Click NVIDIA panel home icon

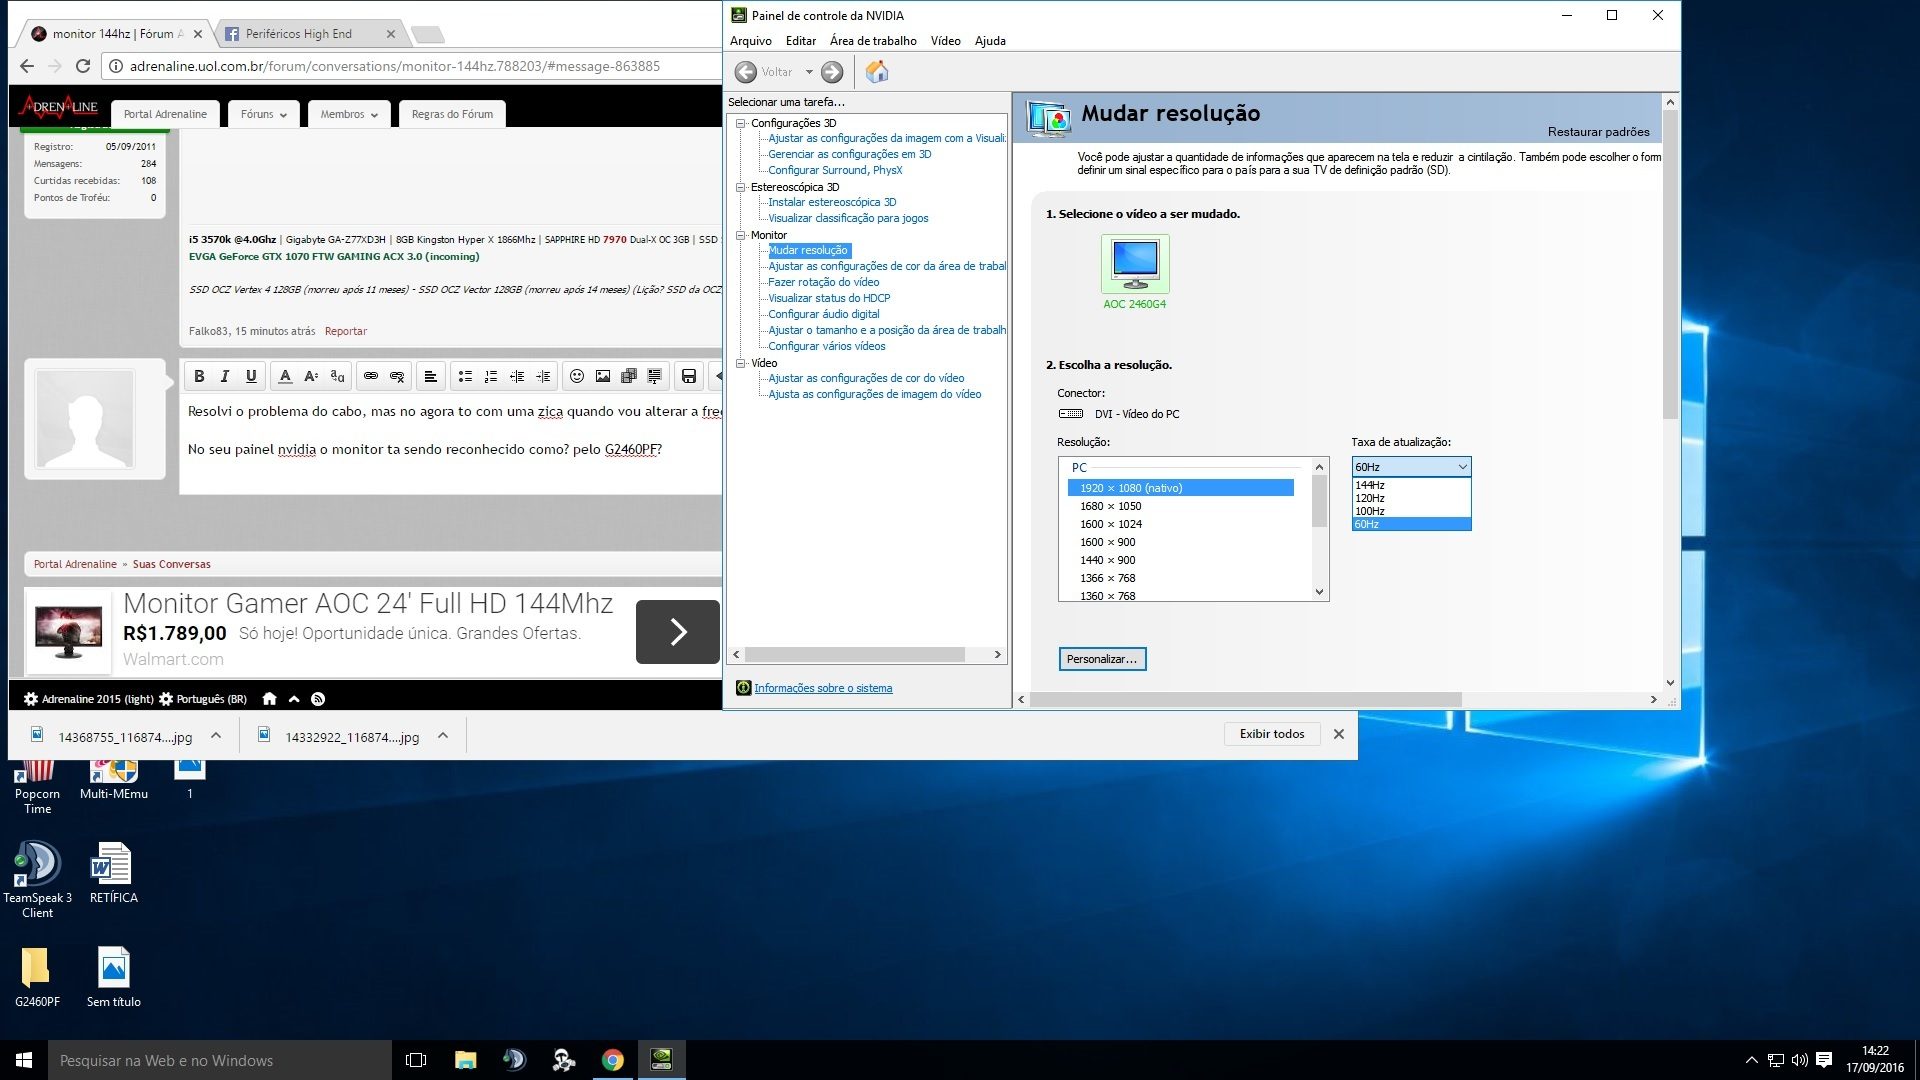pos(877,72)
